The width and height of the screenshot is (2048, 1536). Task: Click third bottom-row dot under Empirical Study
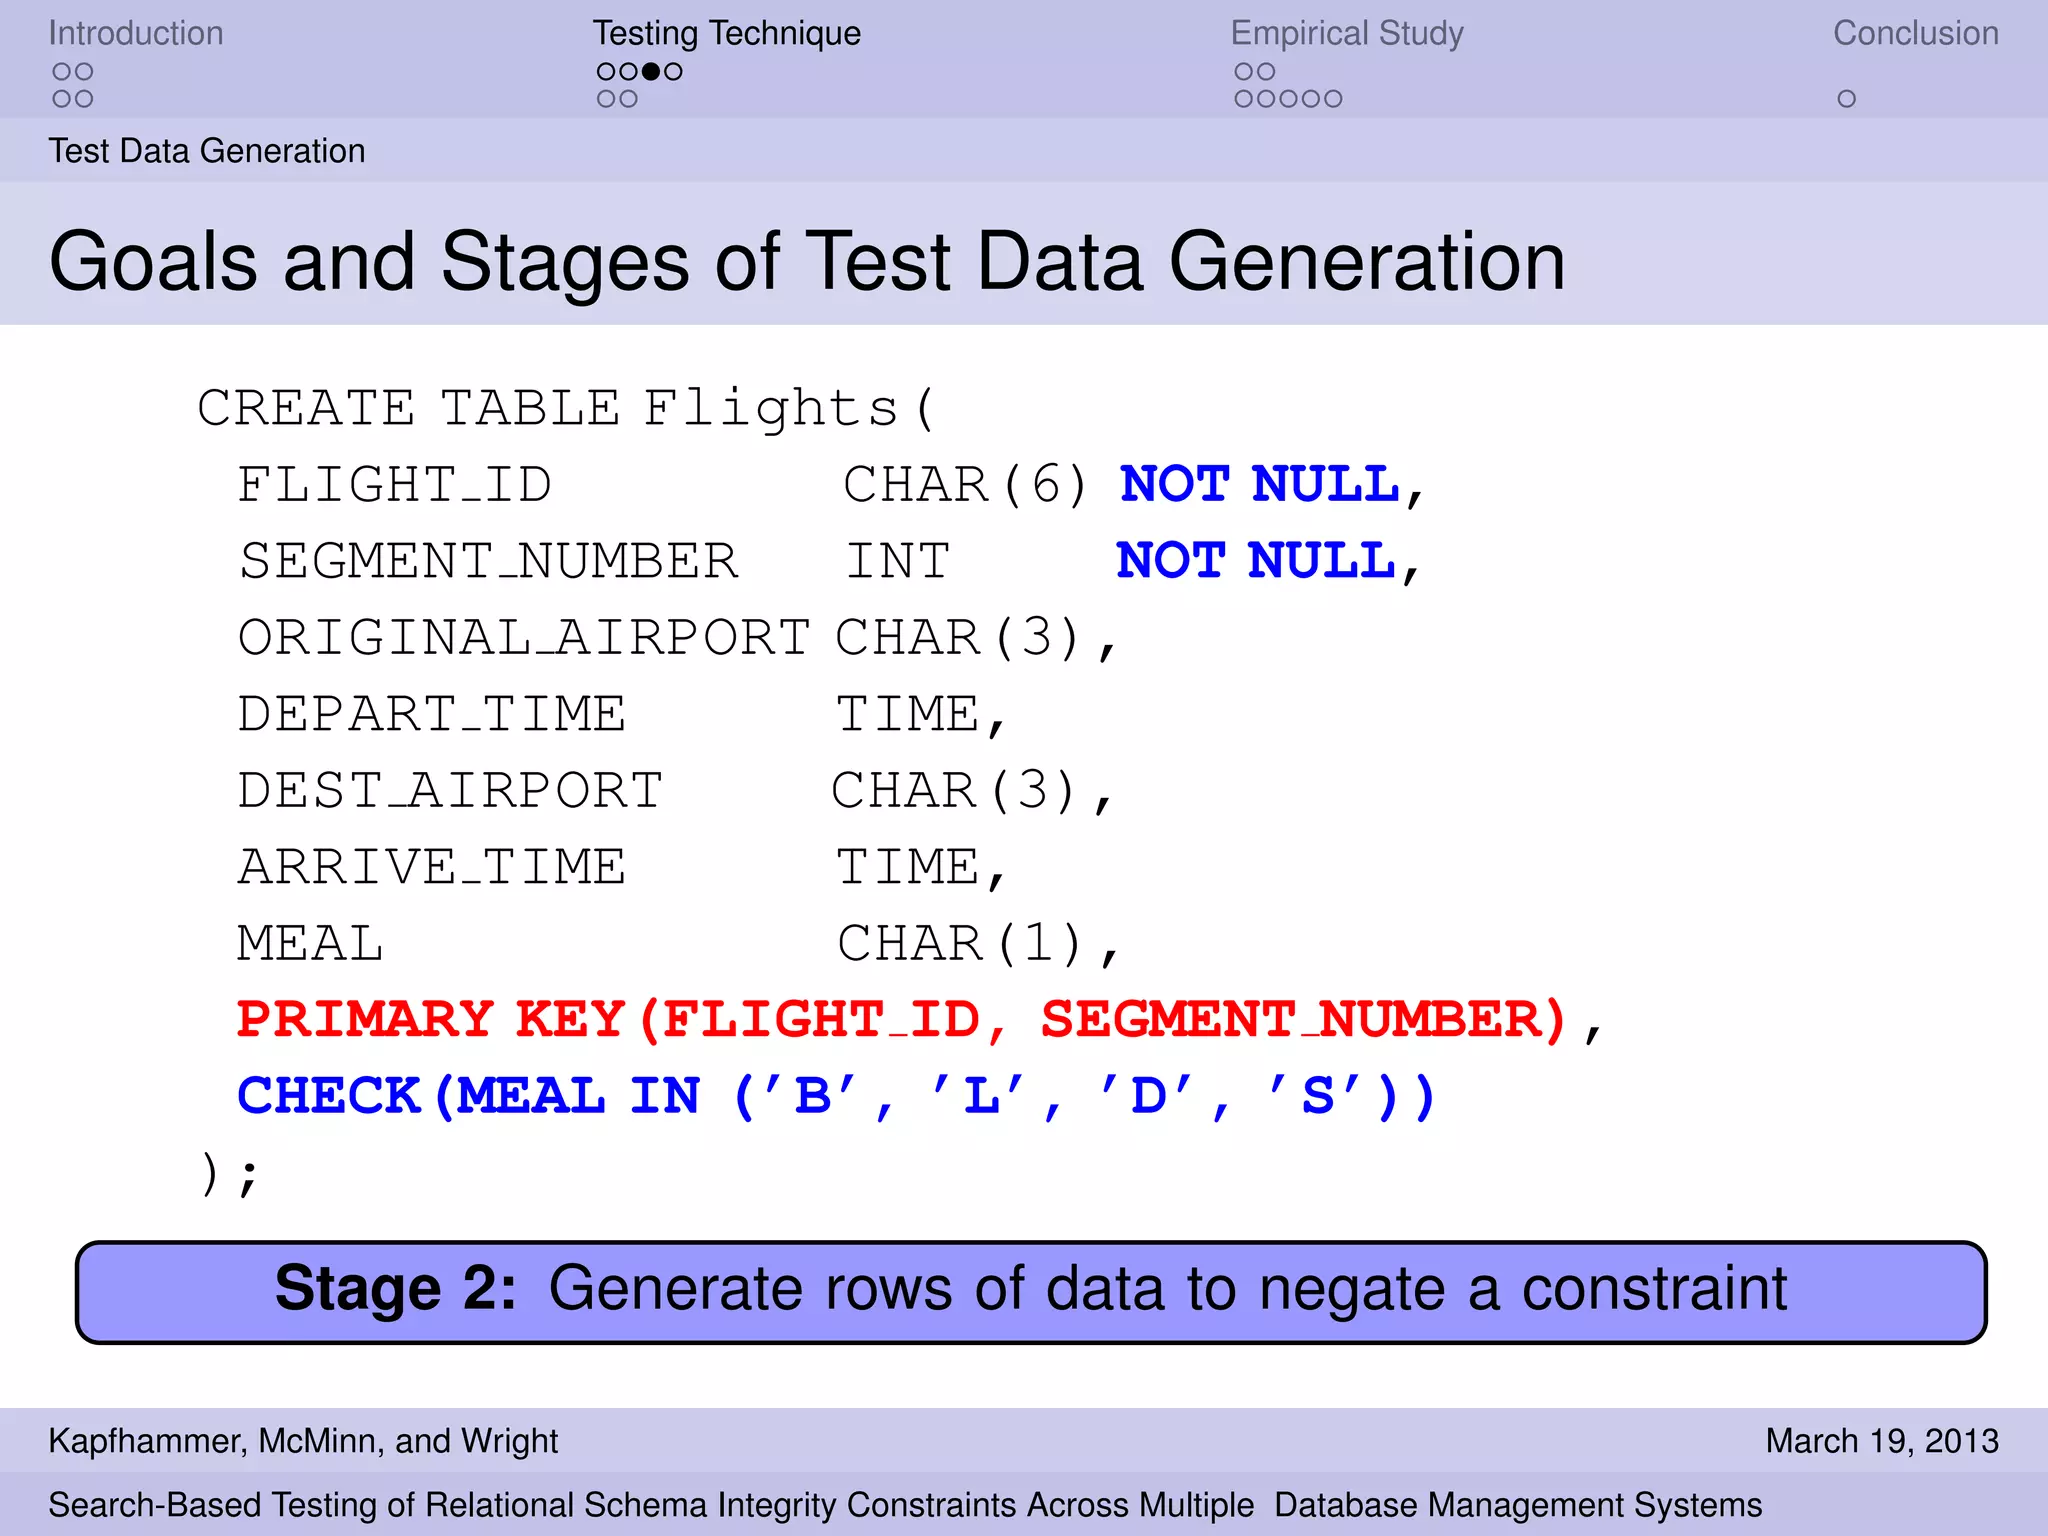pyautogui.click(x=1288, y=99)
